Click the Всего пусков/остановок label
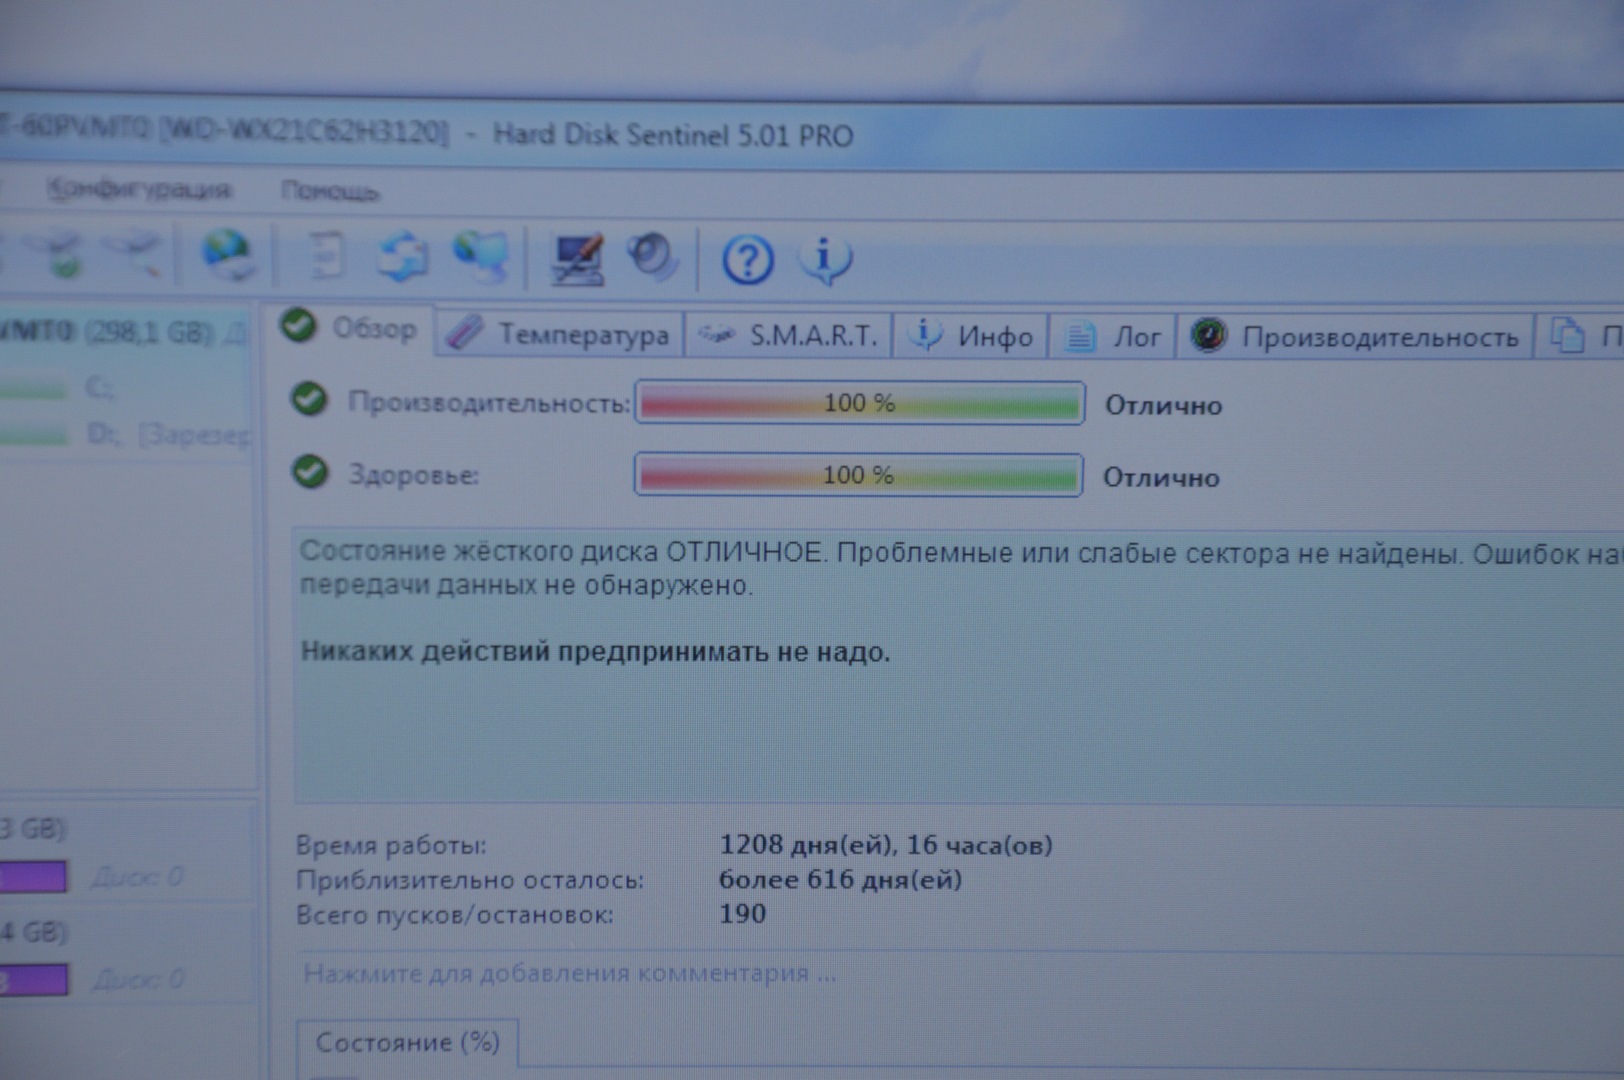Viewport: 1624px width, 1080px height. click(x=455, y=915)
